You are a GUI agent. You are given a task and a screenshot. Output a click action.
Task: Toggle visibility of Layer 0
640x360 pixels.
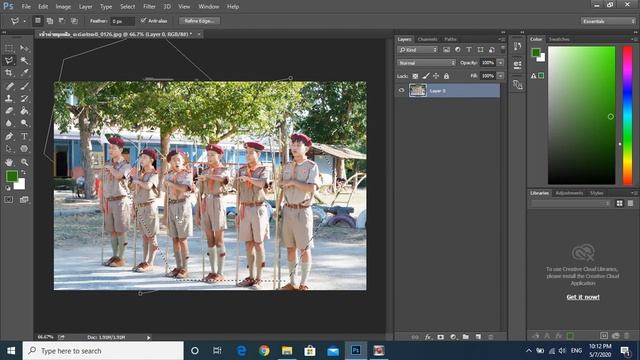[x=401, y=91]
